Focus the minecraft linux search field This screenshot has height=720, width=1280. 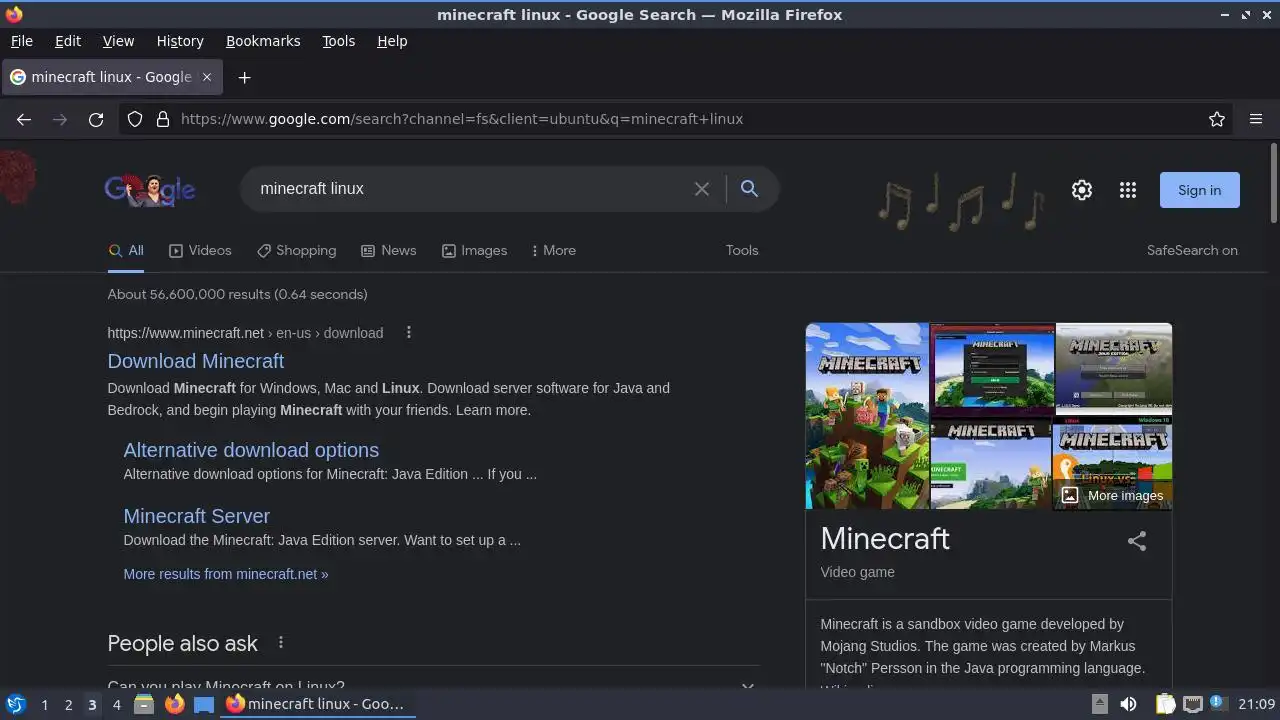pyautogui.click(x=470, y=189)
